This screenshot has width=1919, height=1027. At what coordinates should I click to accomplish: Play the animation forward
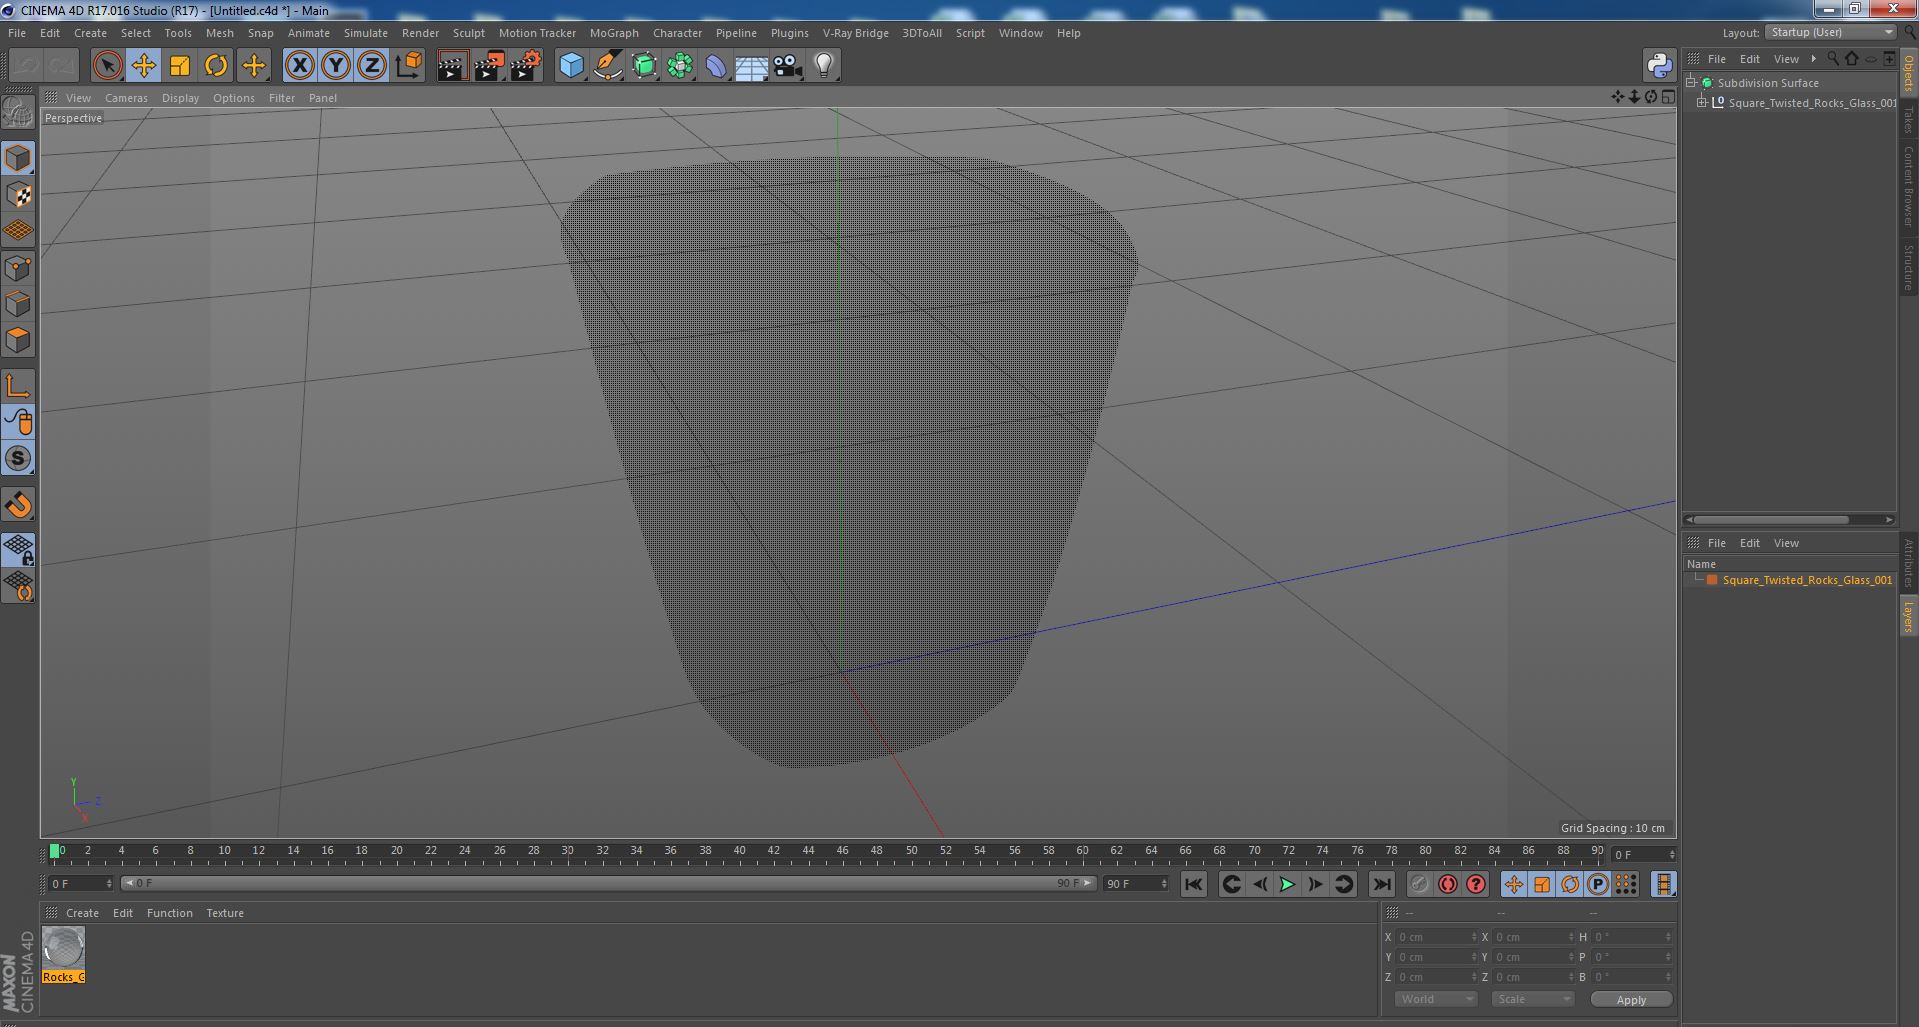click(x=1287, y=884)
